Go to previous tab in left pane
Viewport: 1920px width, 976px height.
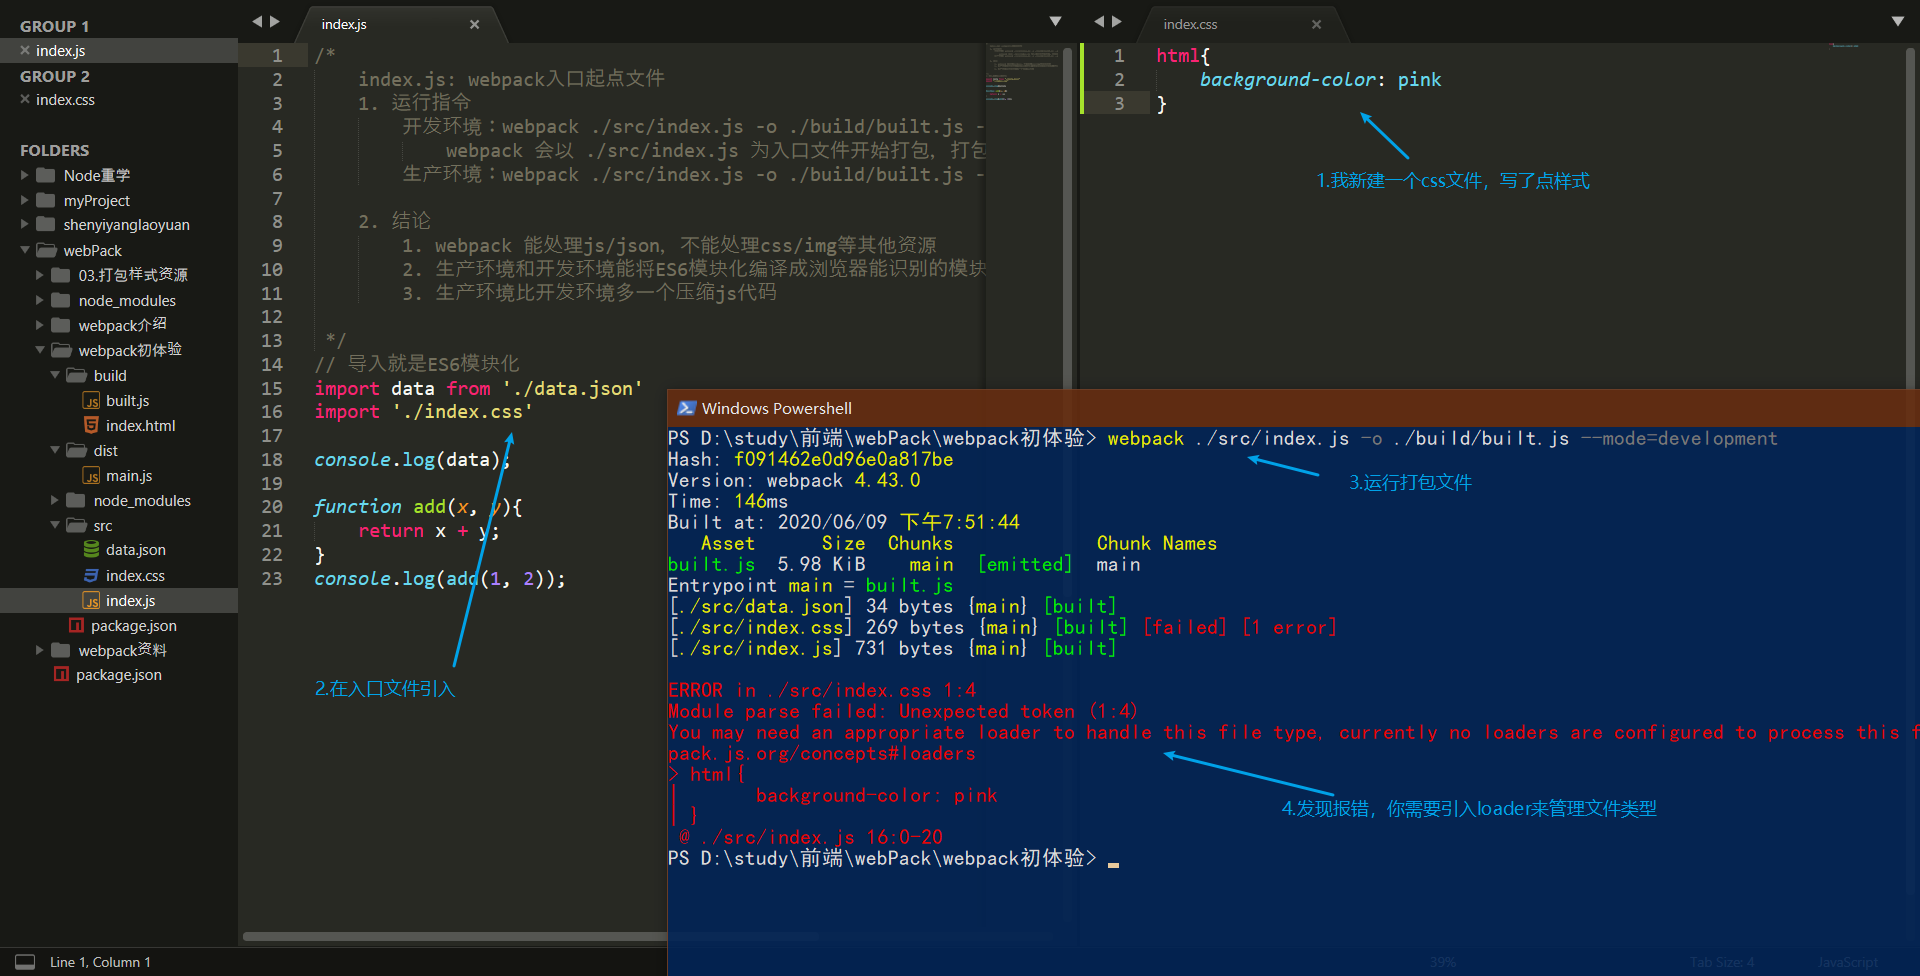(257, 21)
